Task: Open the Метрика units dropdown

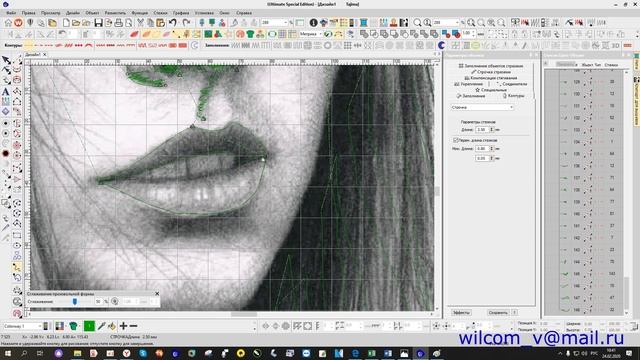Action: tap(311, 34)
